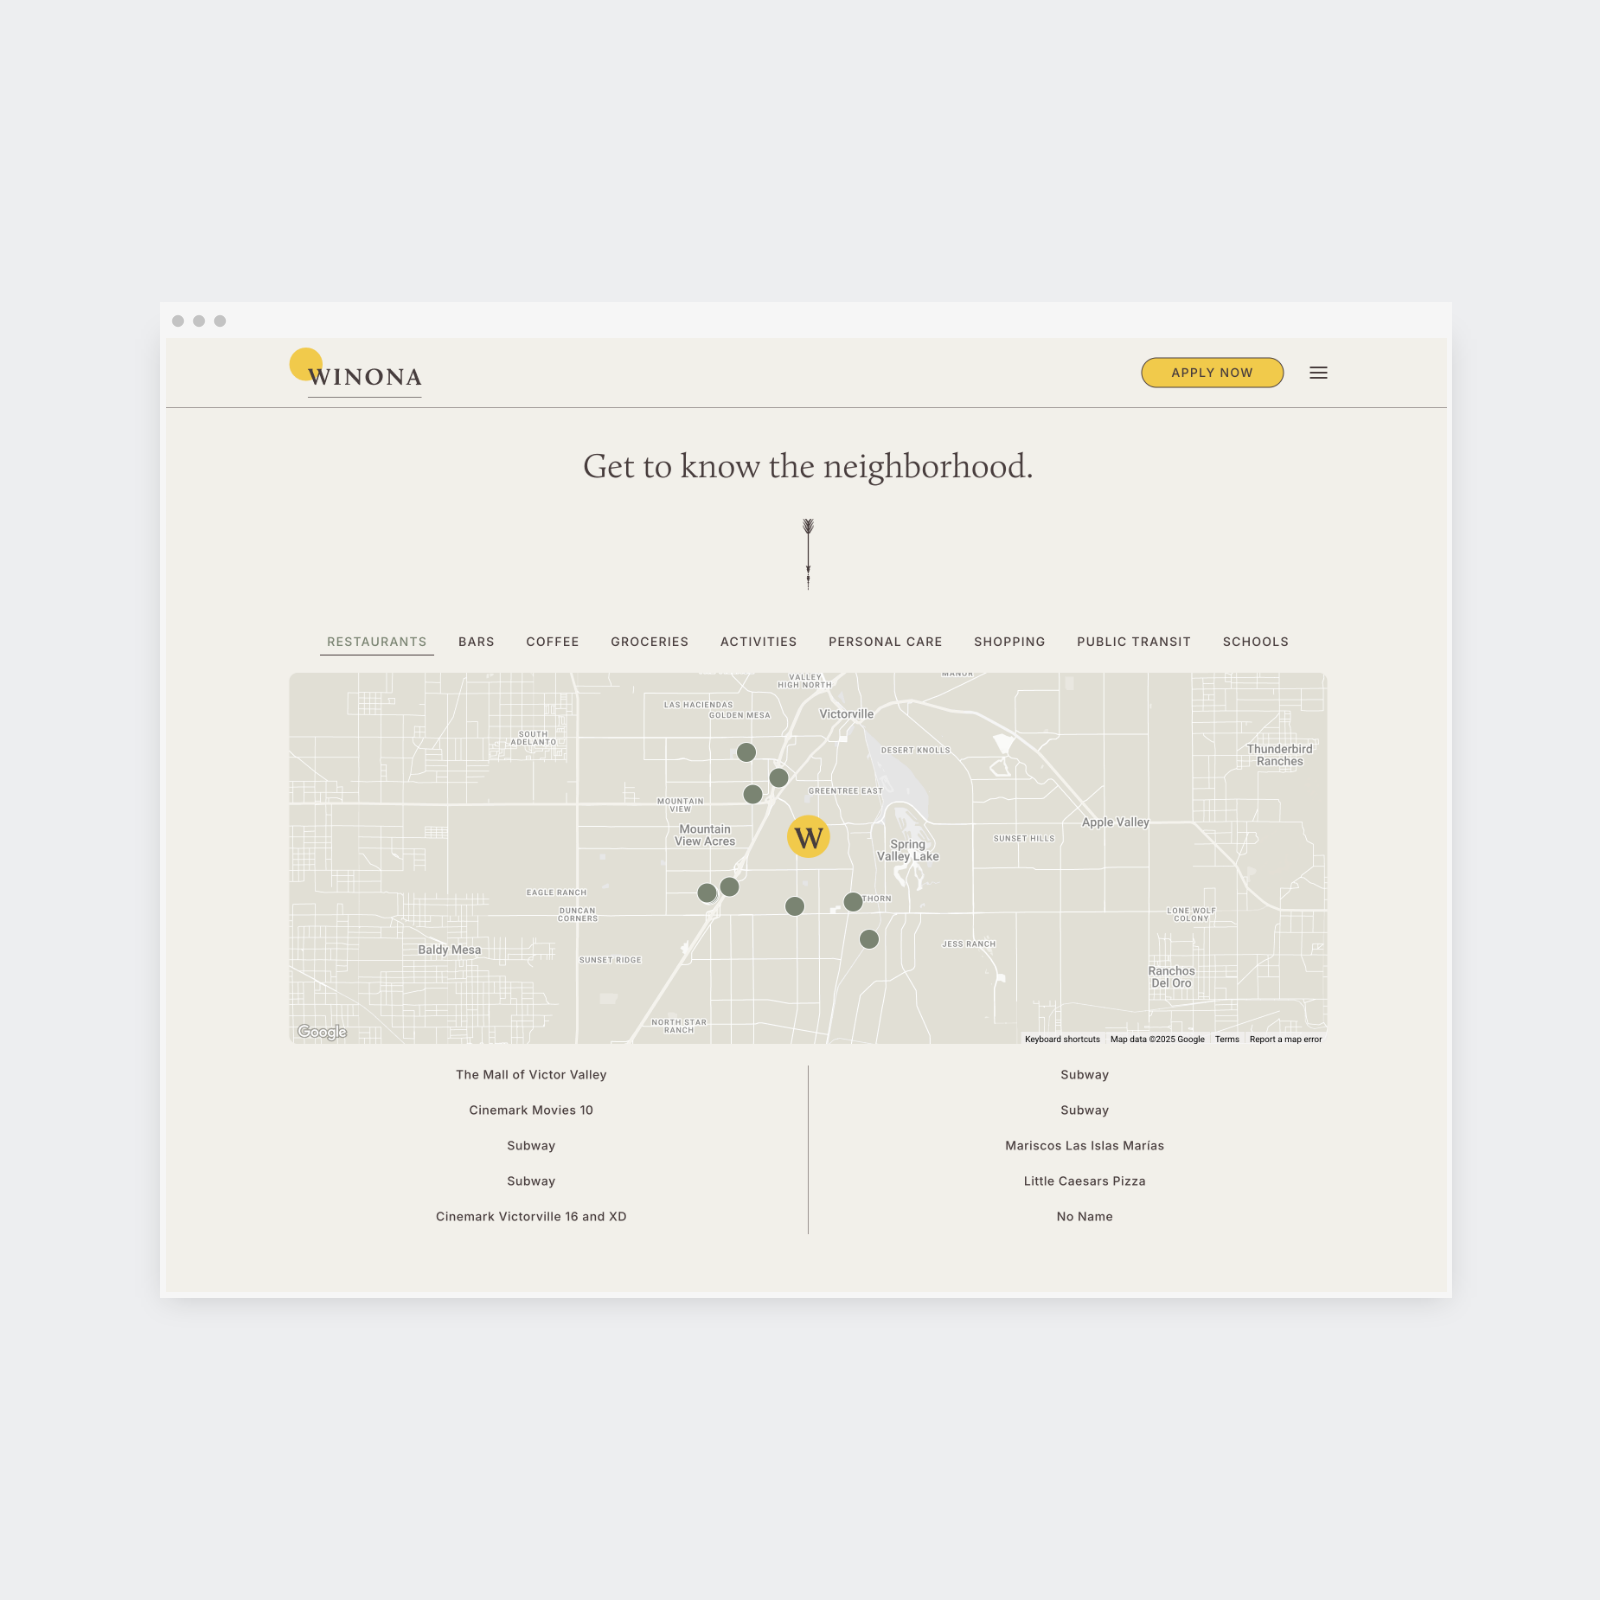Viewport: 1600px width, 1600px height.
Task: Open the hamburger menu icon
Action: click(1318, 373)
